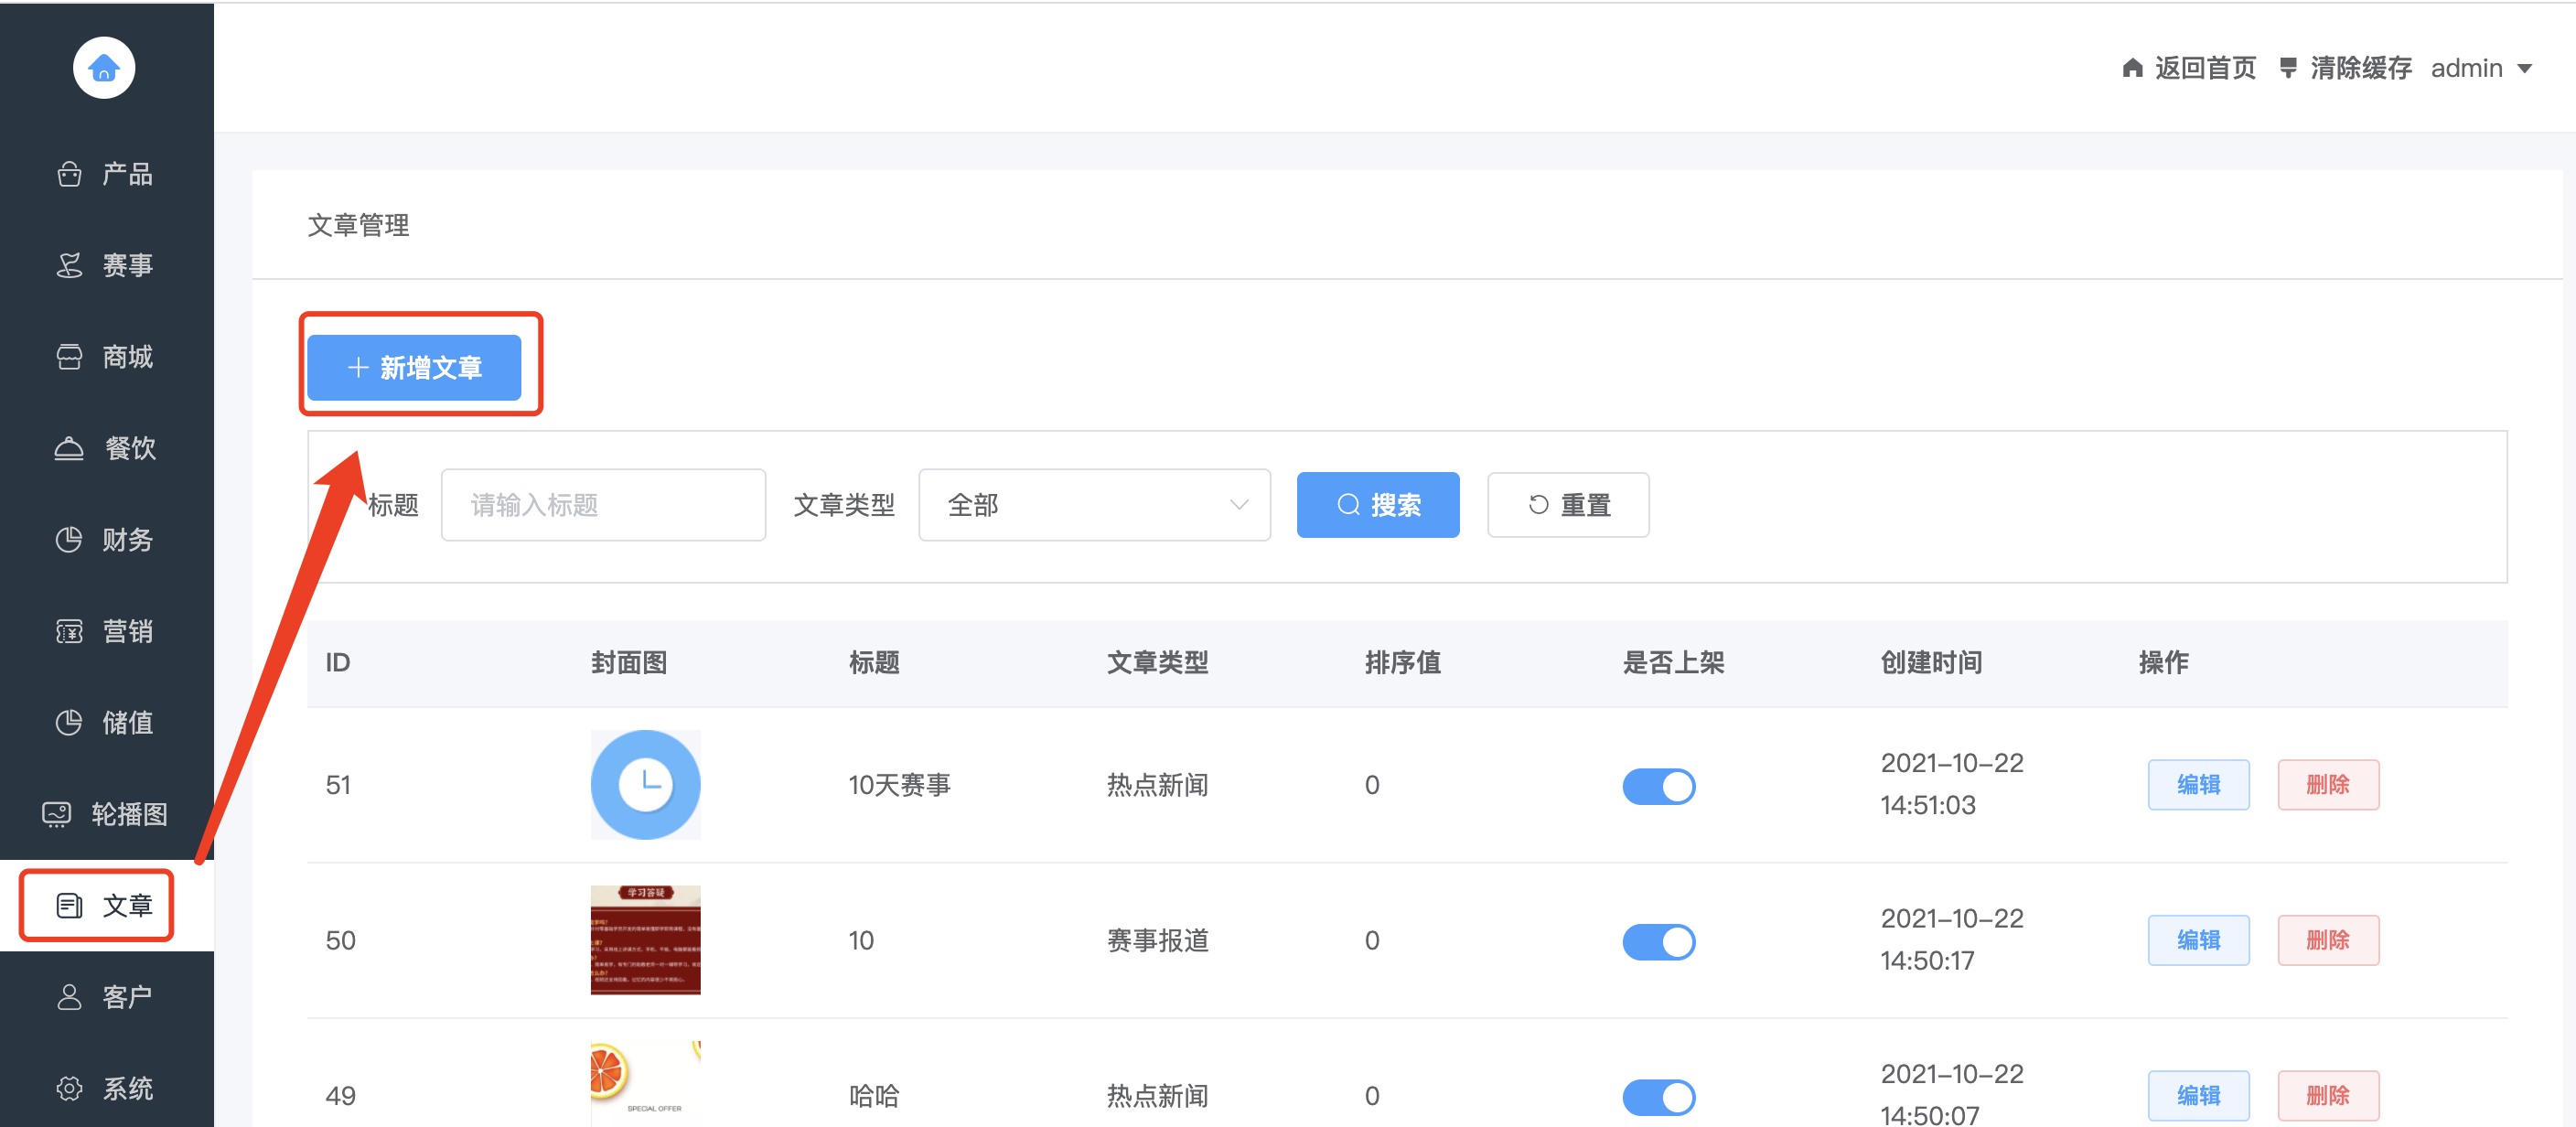Click the 重置 button
Screen dimensions: 2576x1127
coord(1568,505)
